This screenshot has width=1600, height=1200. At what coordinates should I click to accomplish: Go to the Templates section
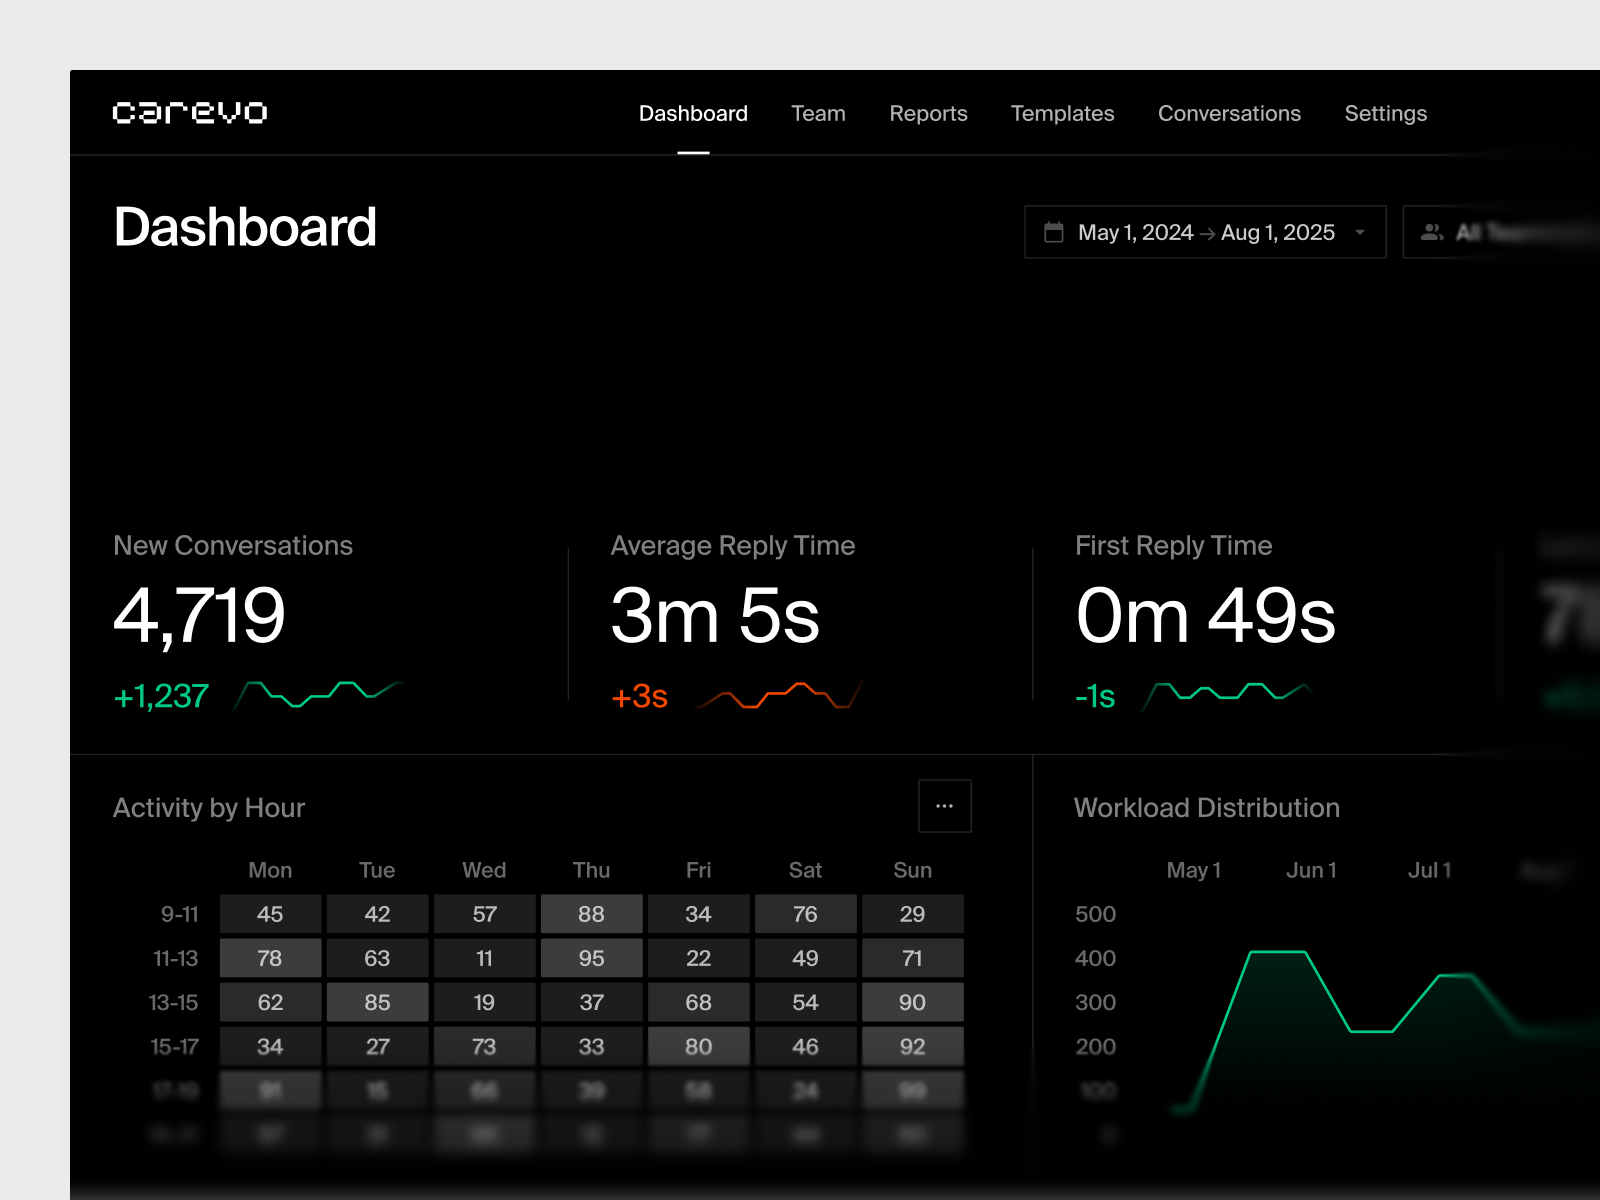point(1062,113)
